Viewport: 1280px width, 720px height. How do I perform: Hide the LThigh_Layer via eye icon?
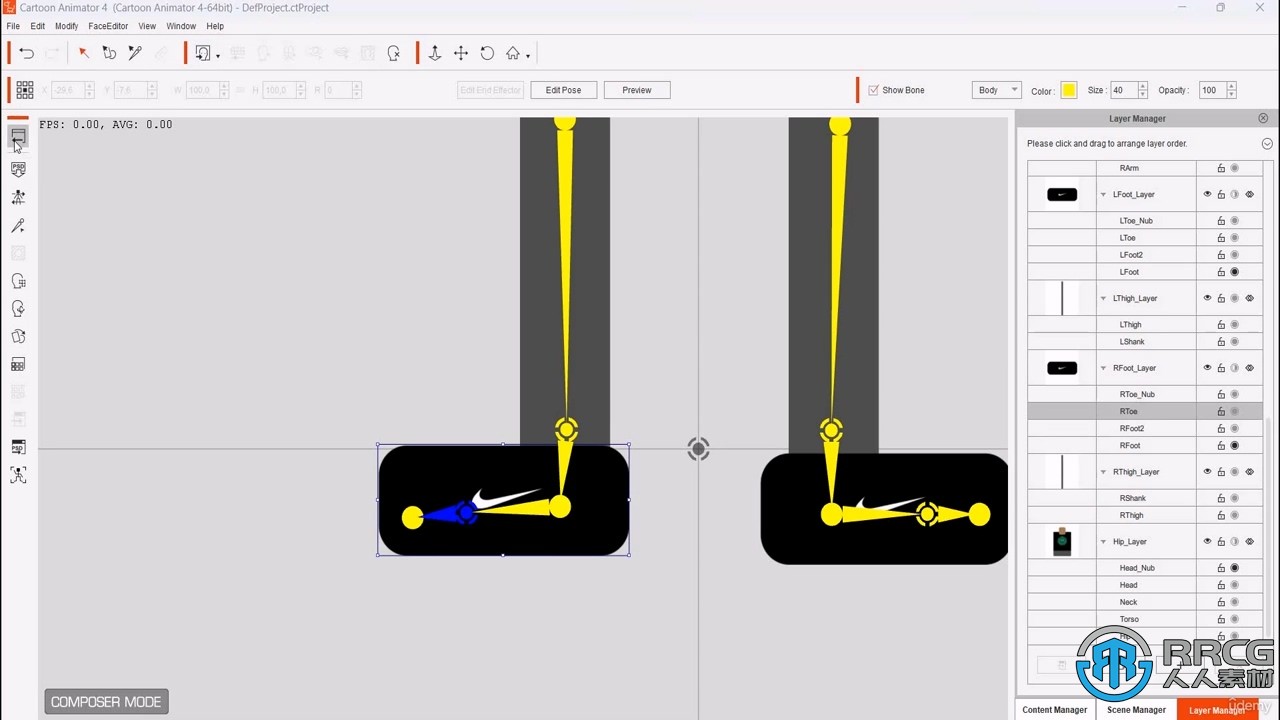1207,298
